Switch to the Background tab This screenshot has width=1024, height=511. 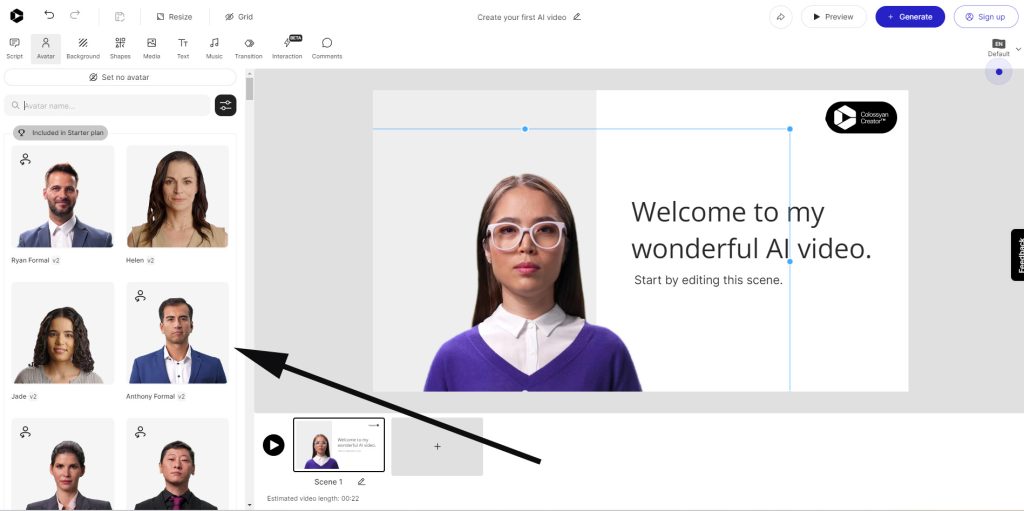[83, 47]
